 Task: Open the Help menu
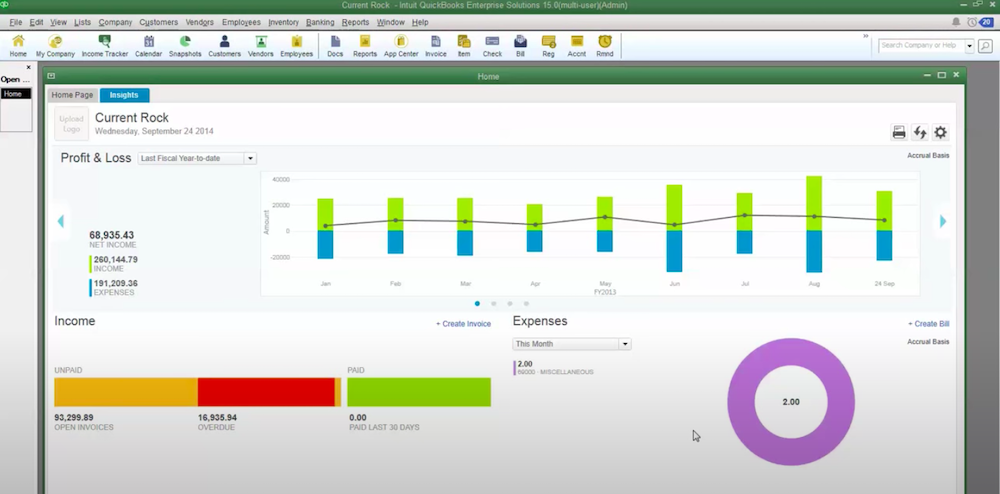[x=420, y=22]
